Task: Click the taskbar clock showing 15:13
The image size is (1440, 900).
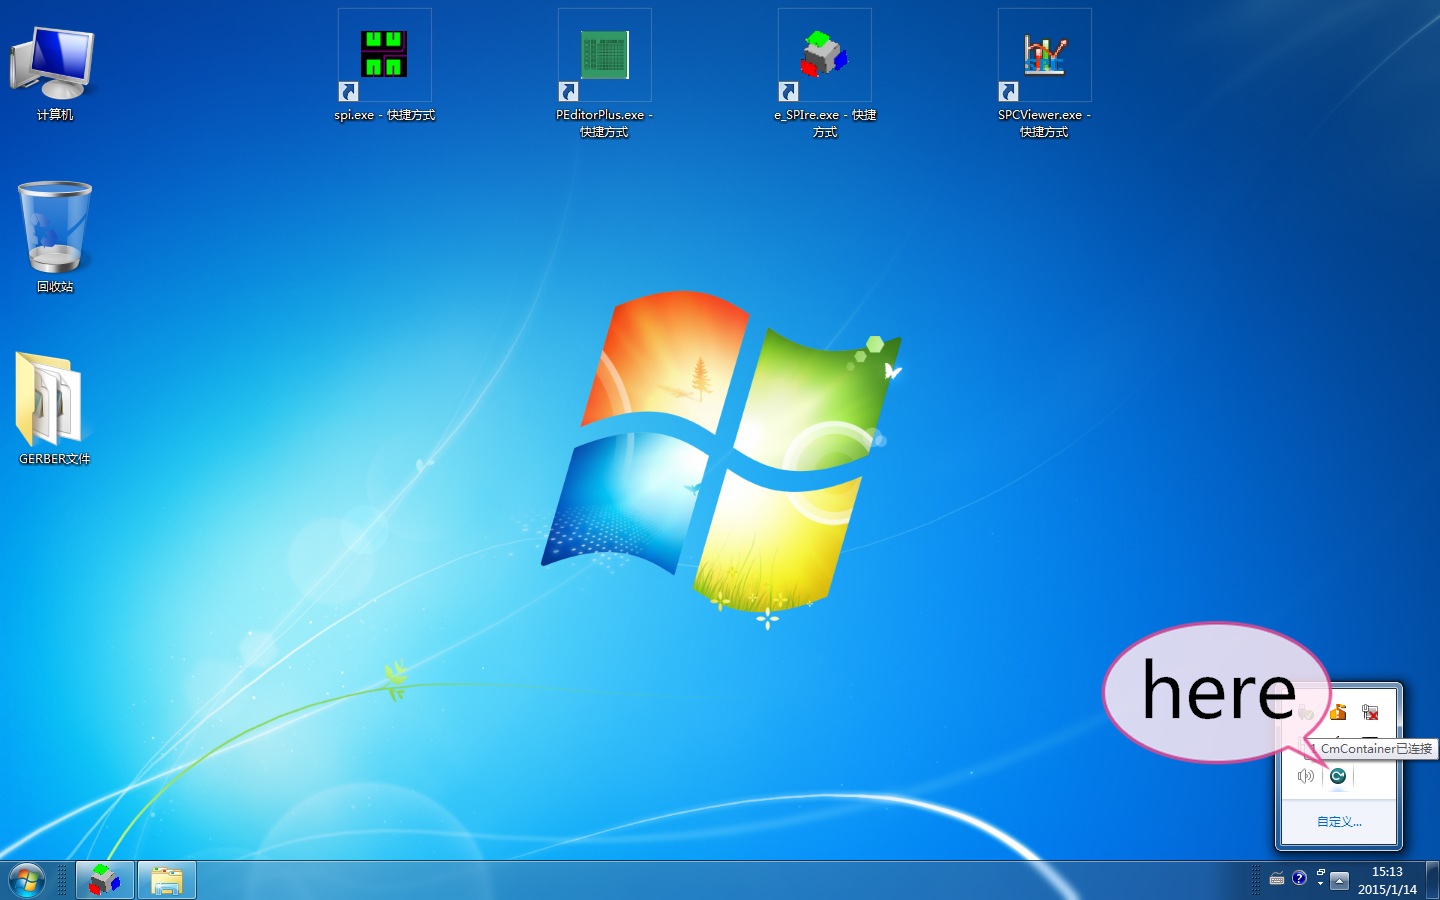Action: (x=1387, y=880)
